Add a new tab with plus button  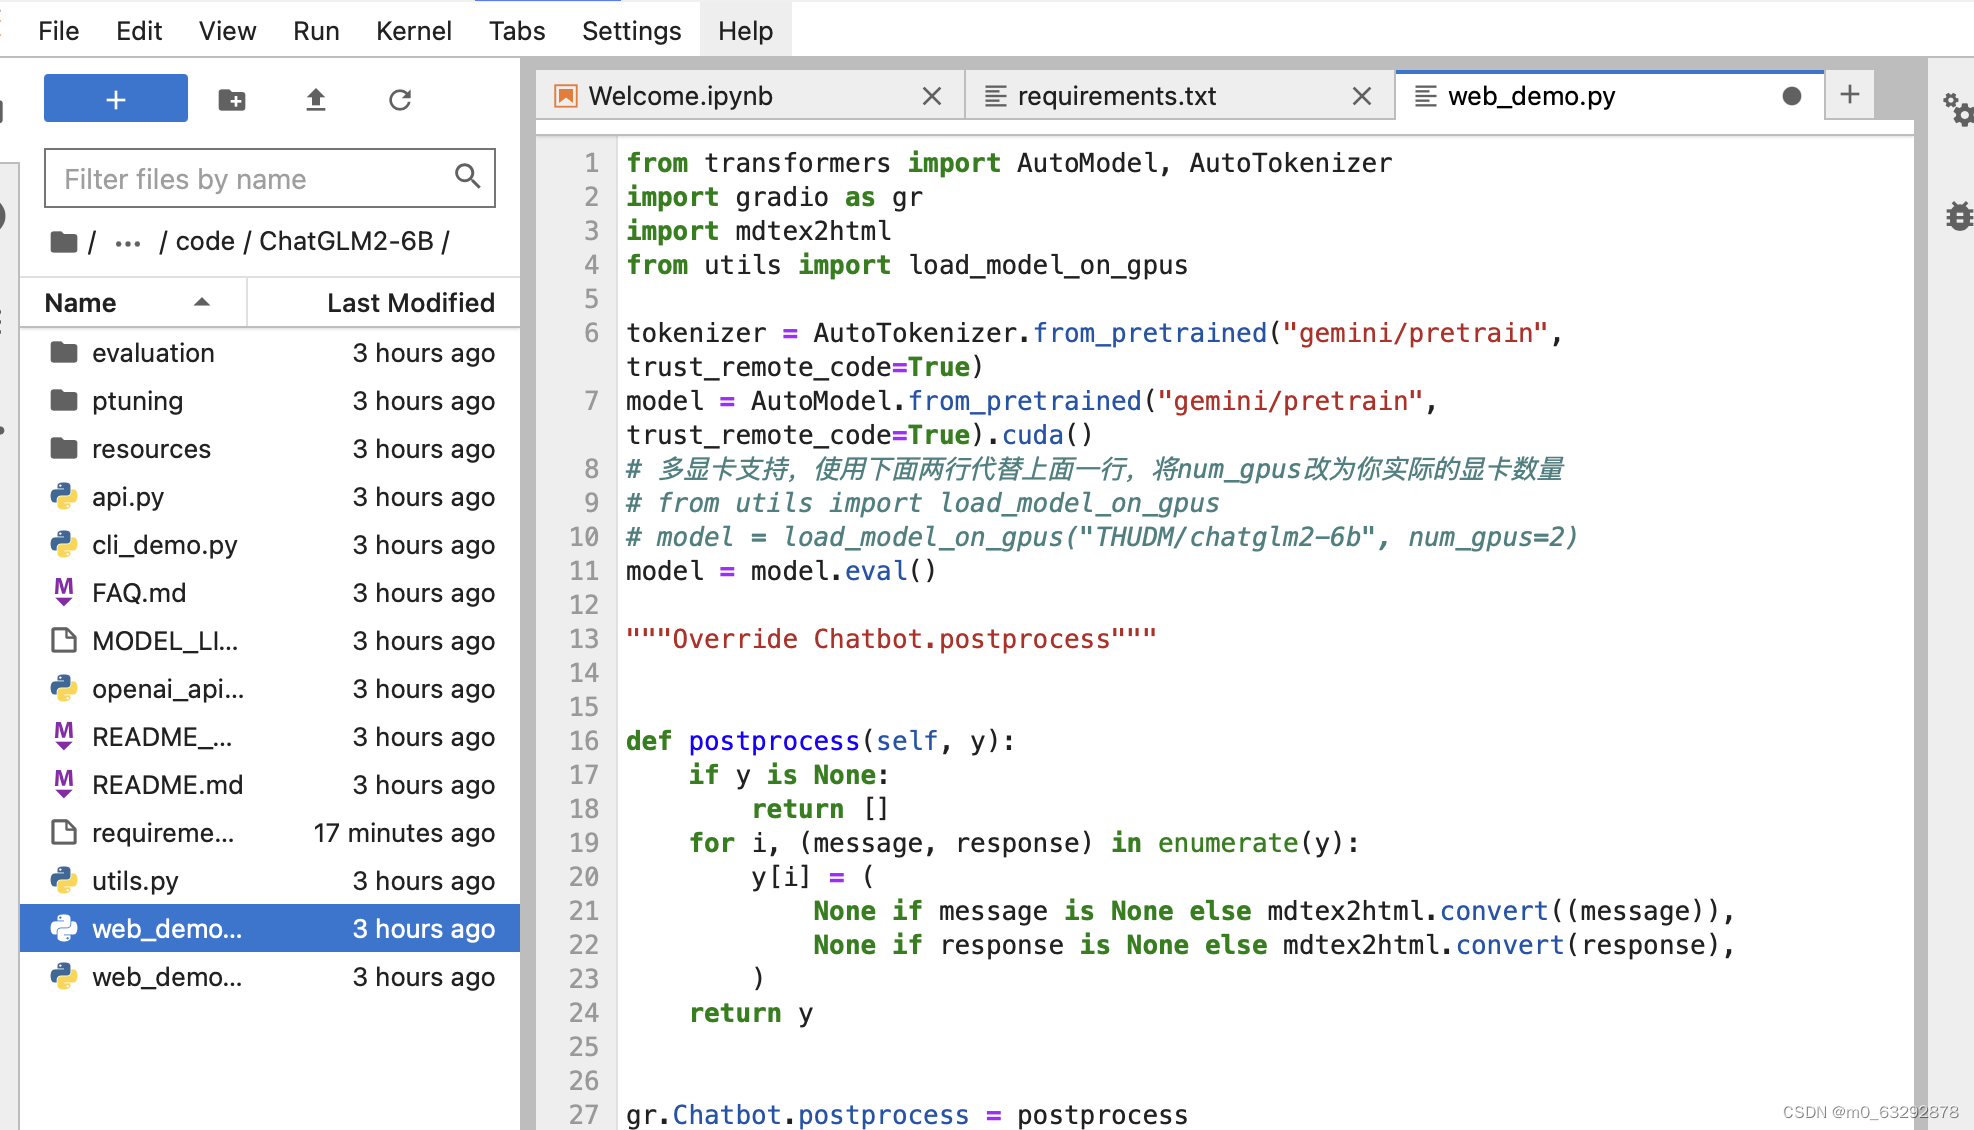pyautogui.click(x=1849, y=94)
